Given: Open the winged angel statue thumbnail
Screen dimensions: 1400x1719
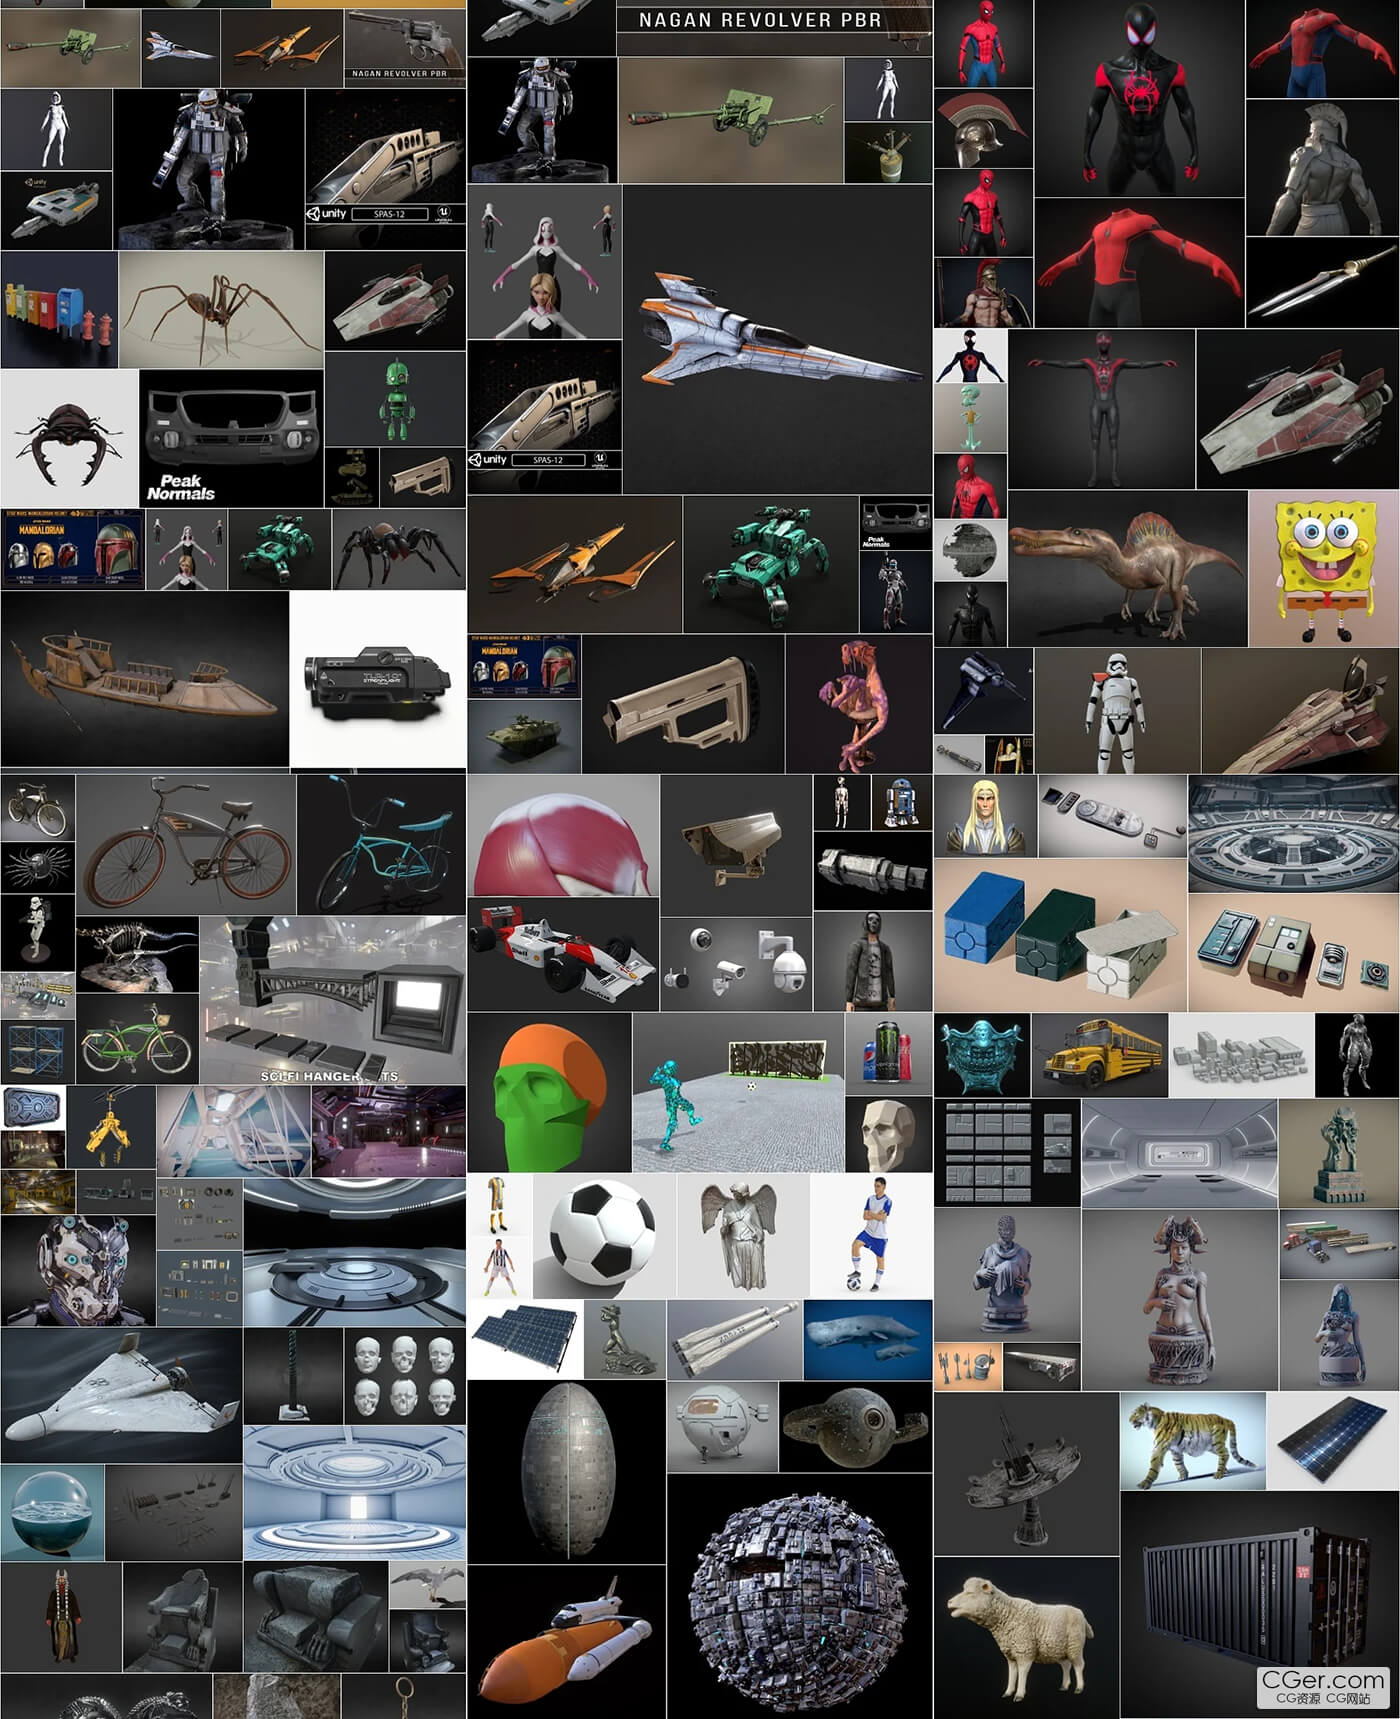Looking at the screenshot, I should coord(743,1236).
